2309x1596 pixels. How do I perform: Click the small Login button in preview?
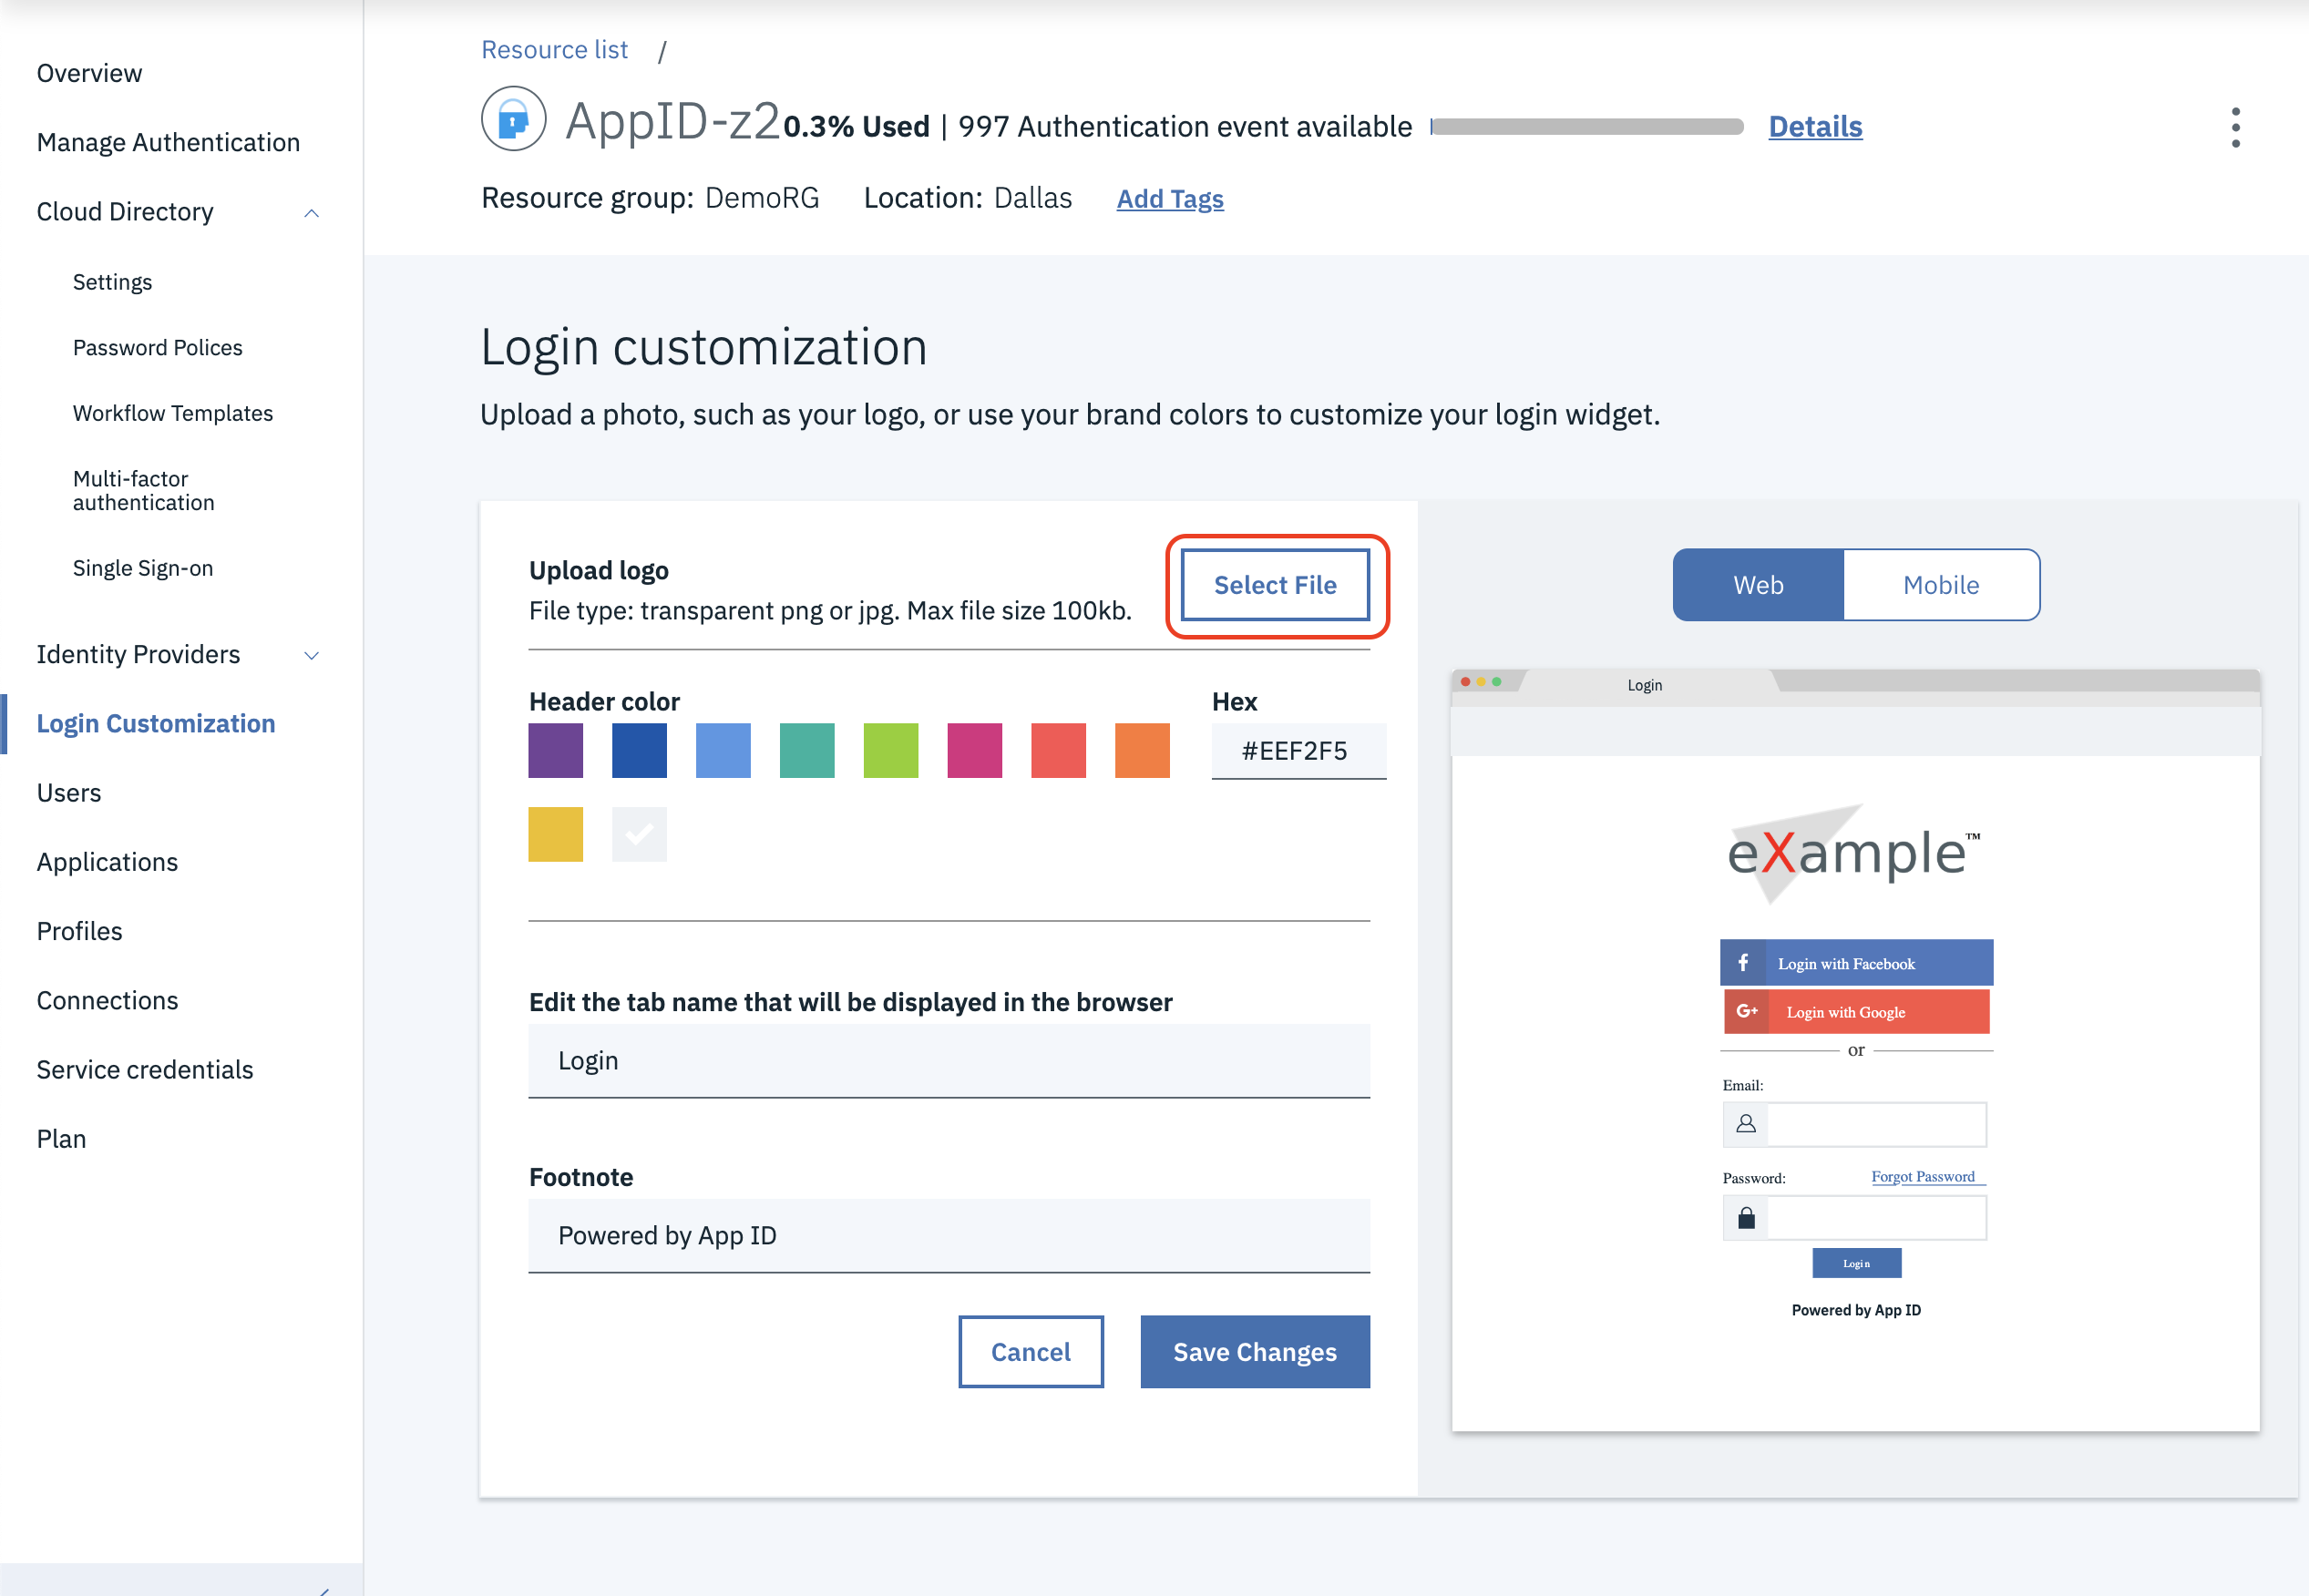(1856, 1263)
